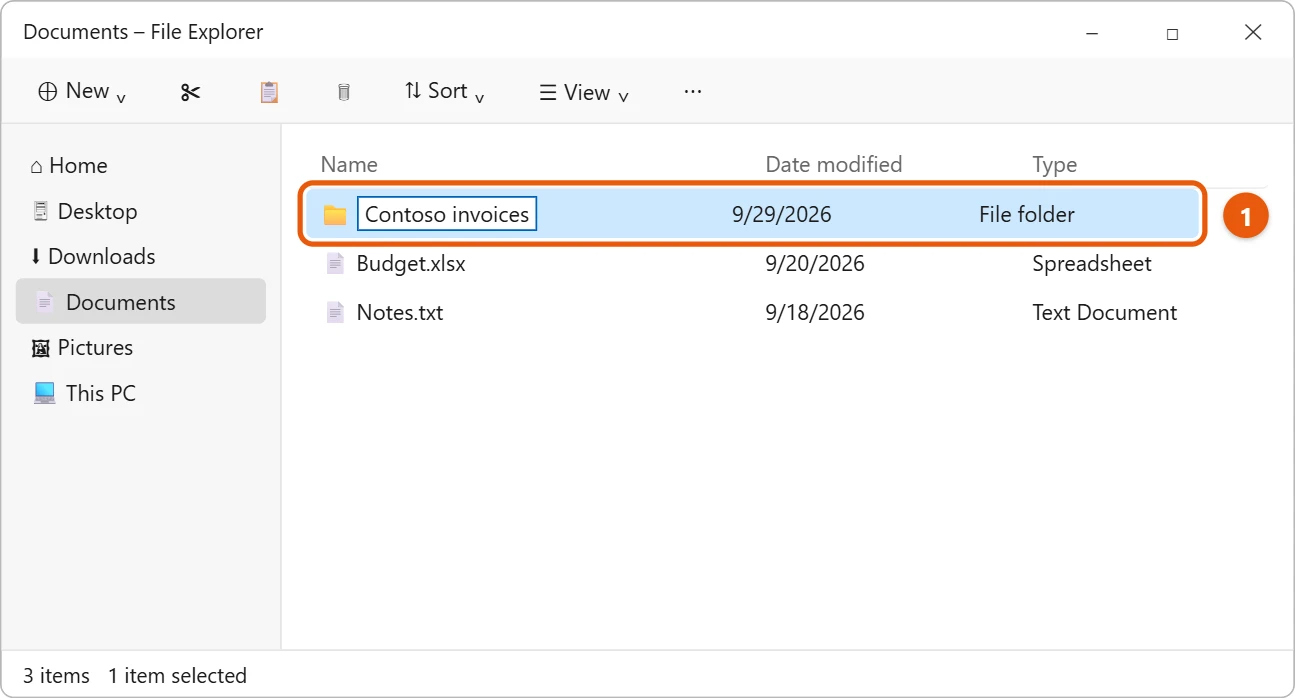Image resolution: width=1295 pixels, height=698 pixels.
Task: Select the Budget.xlsx file name
Action: click(x=411, y=264)
